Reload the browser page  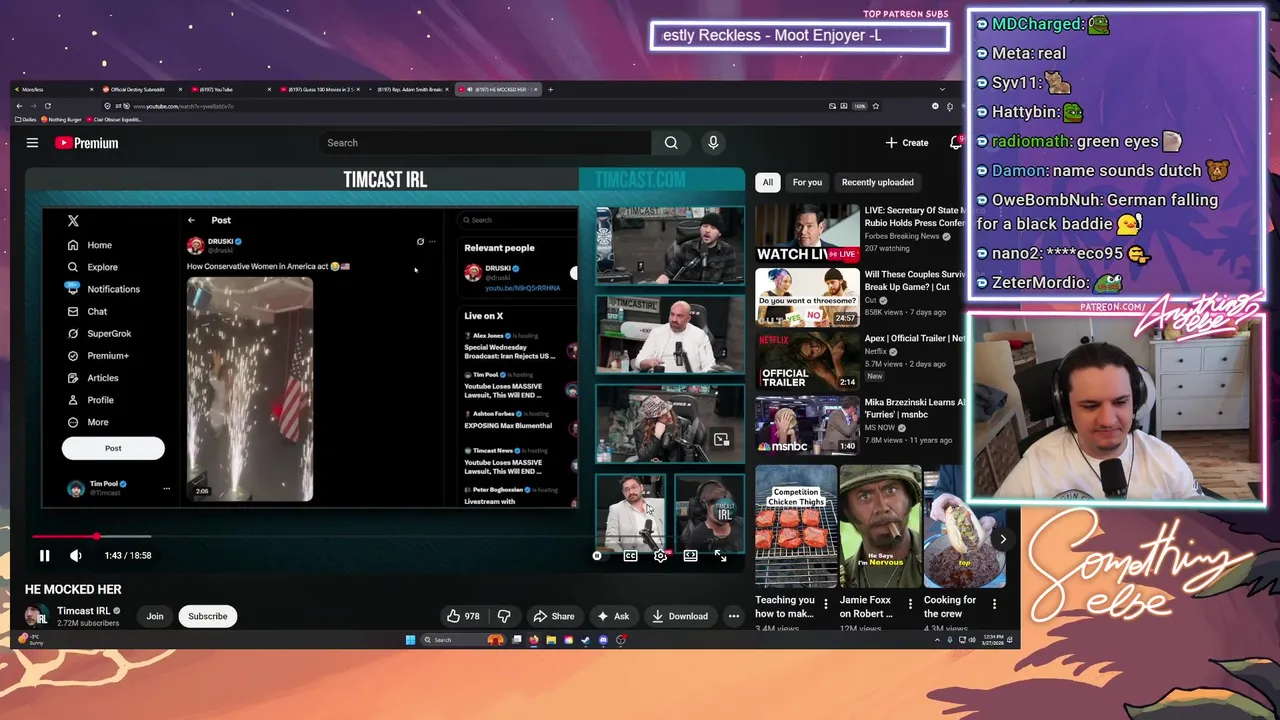47,106
